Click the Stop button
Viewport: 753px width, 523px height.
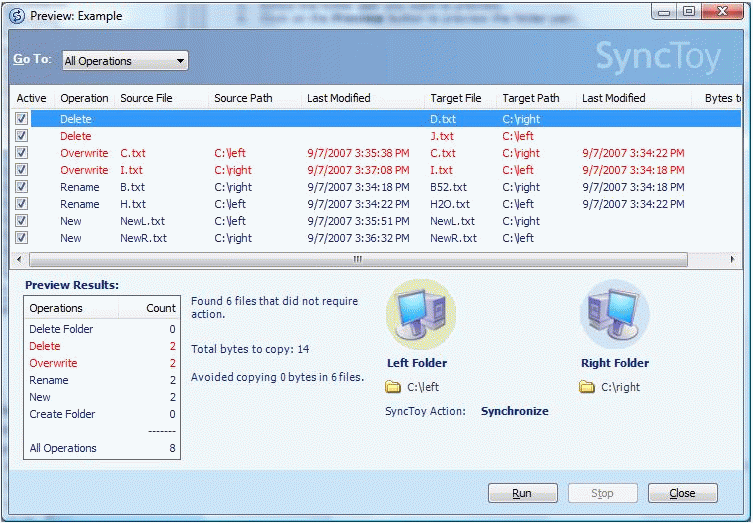(x=602, y=493)
